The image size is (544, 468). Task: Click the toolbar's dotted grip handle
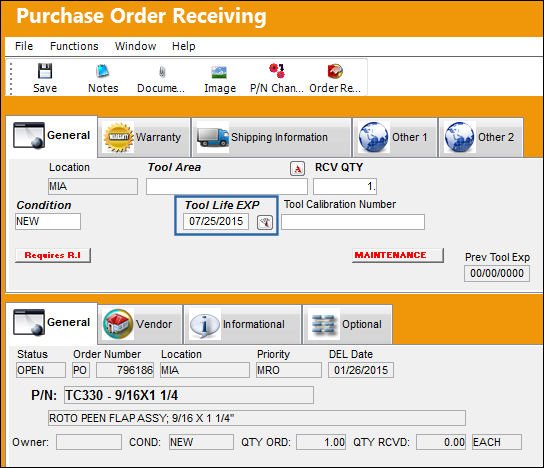[x=11, y=78]
